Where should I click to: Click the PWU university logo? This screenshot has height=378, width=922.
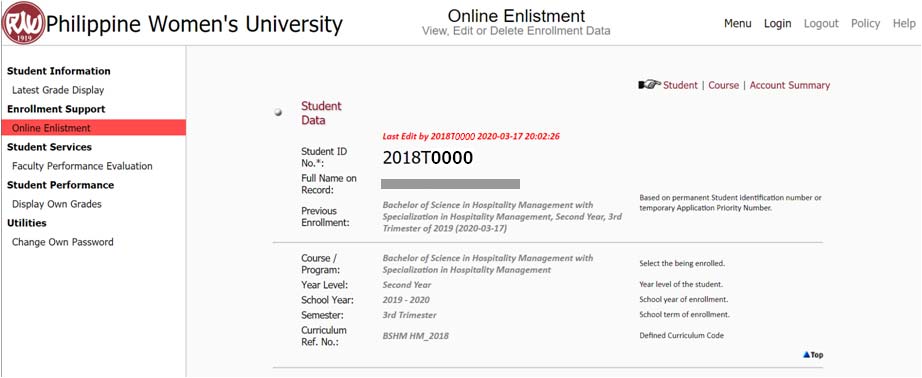pos(23,23)
